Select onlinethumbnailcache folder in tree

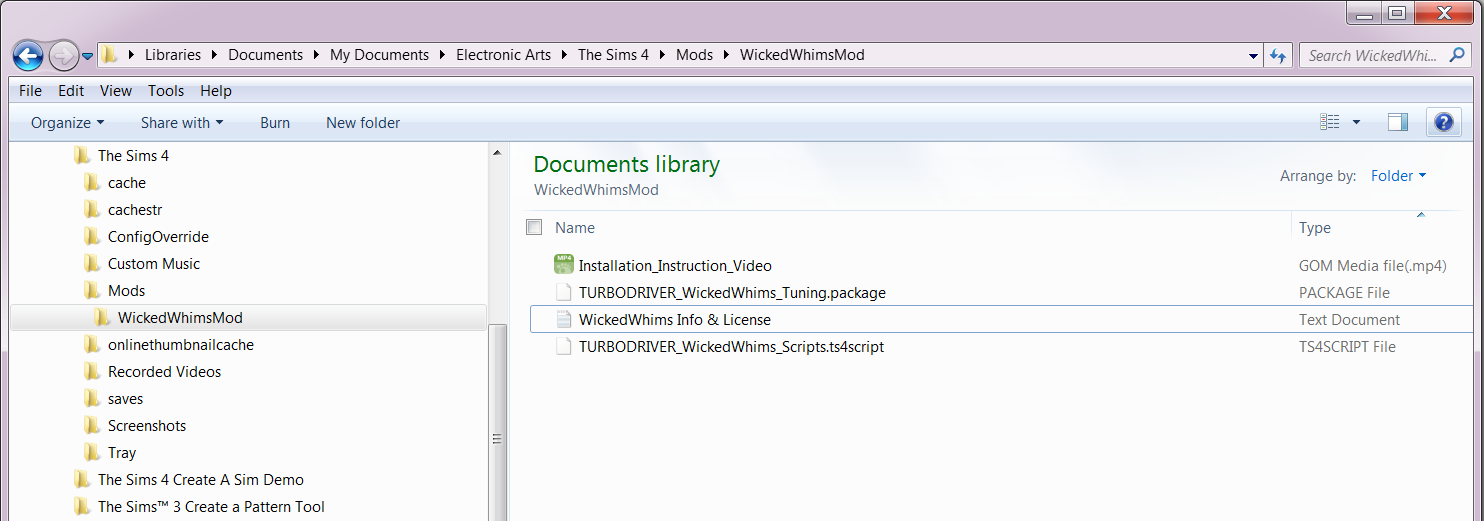(x=181, y=345)
